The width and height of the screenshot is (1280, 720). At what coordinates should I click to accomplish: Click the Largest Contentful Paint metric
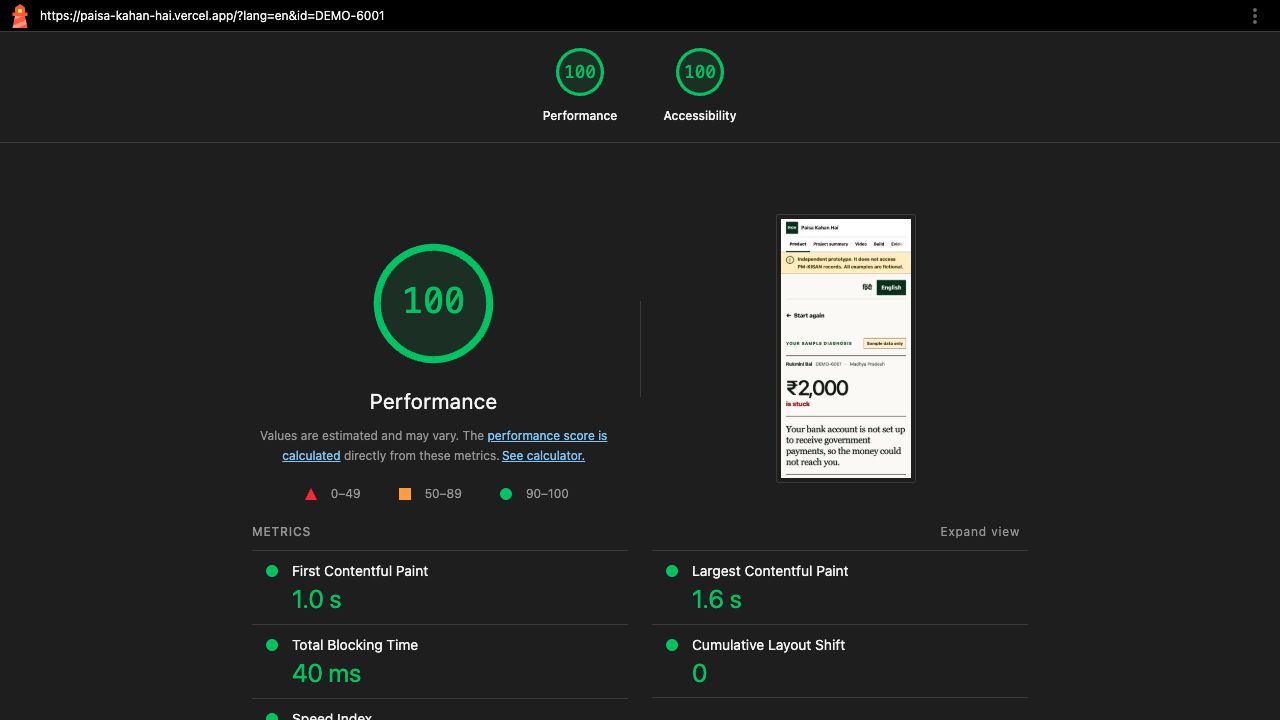tap(840, 588)
